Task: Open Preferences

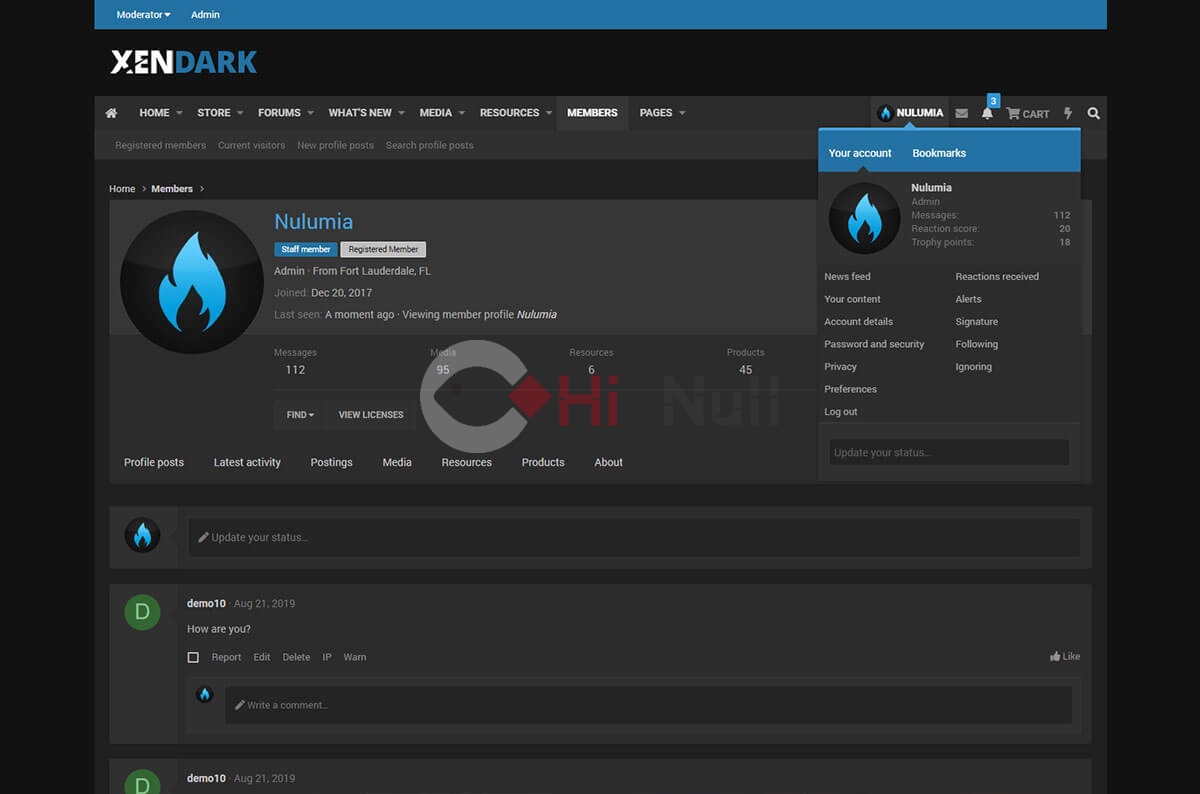Action: click(850, 389)
